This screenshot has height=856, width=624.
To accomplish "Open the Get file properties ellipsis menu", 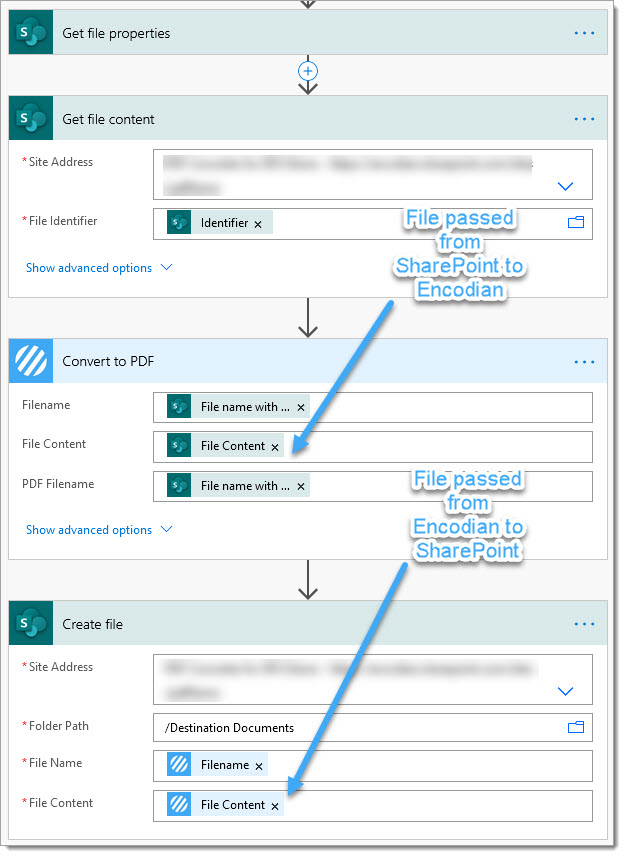I will 584,33.
